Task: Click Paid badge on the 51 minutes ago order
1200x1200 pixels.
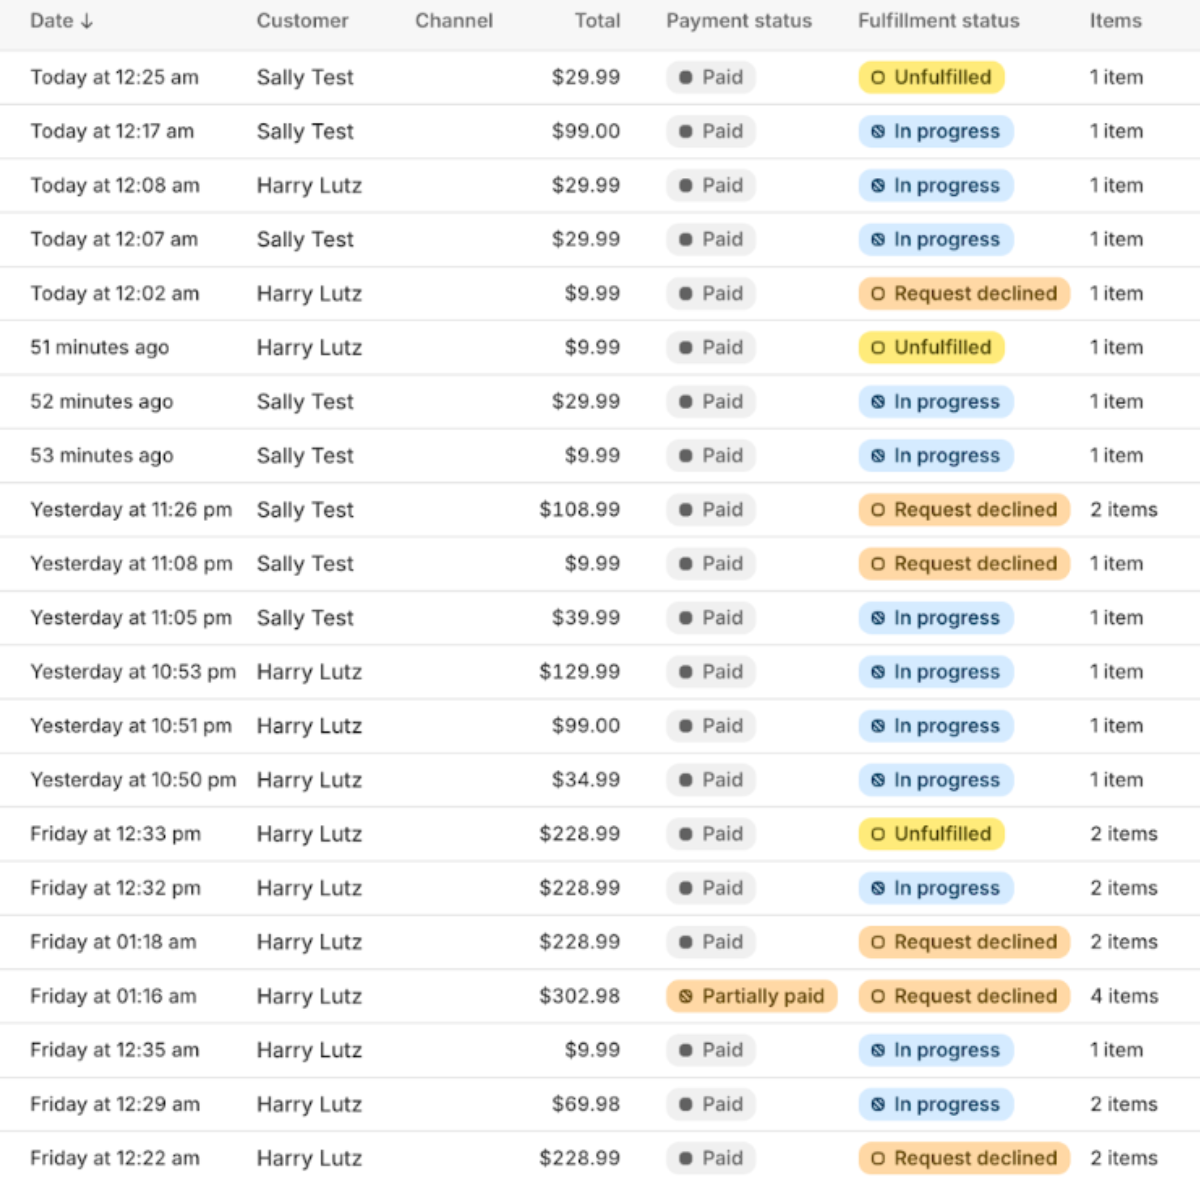Action: pyautogui.click(x=711, y=348)
